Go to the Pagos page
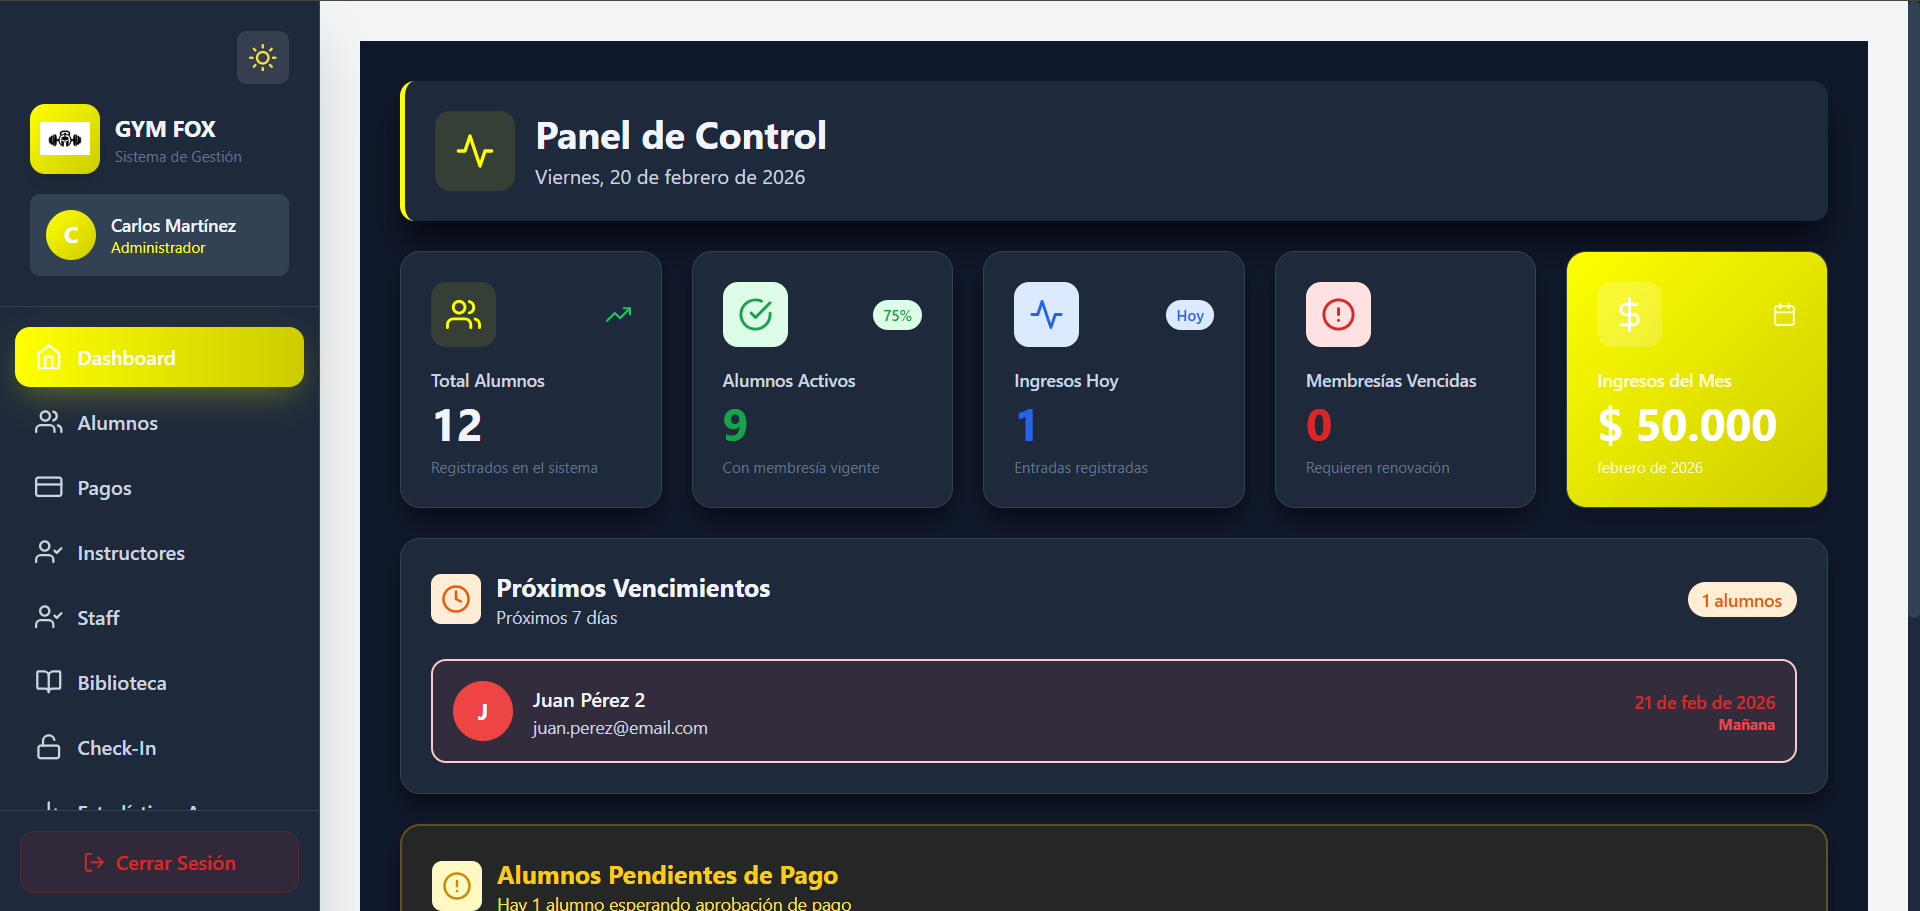This screenshot has height=911, width=1920. [104, 488]
